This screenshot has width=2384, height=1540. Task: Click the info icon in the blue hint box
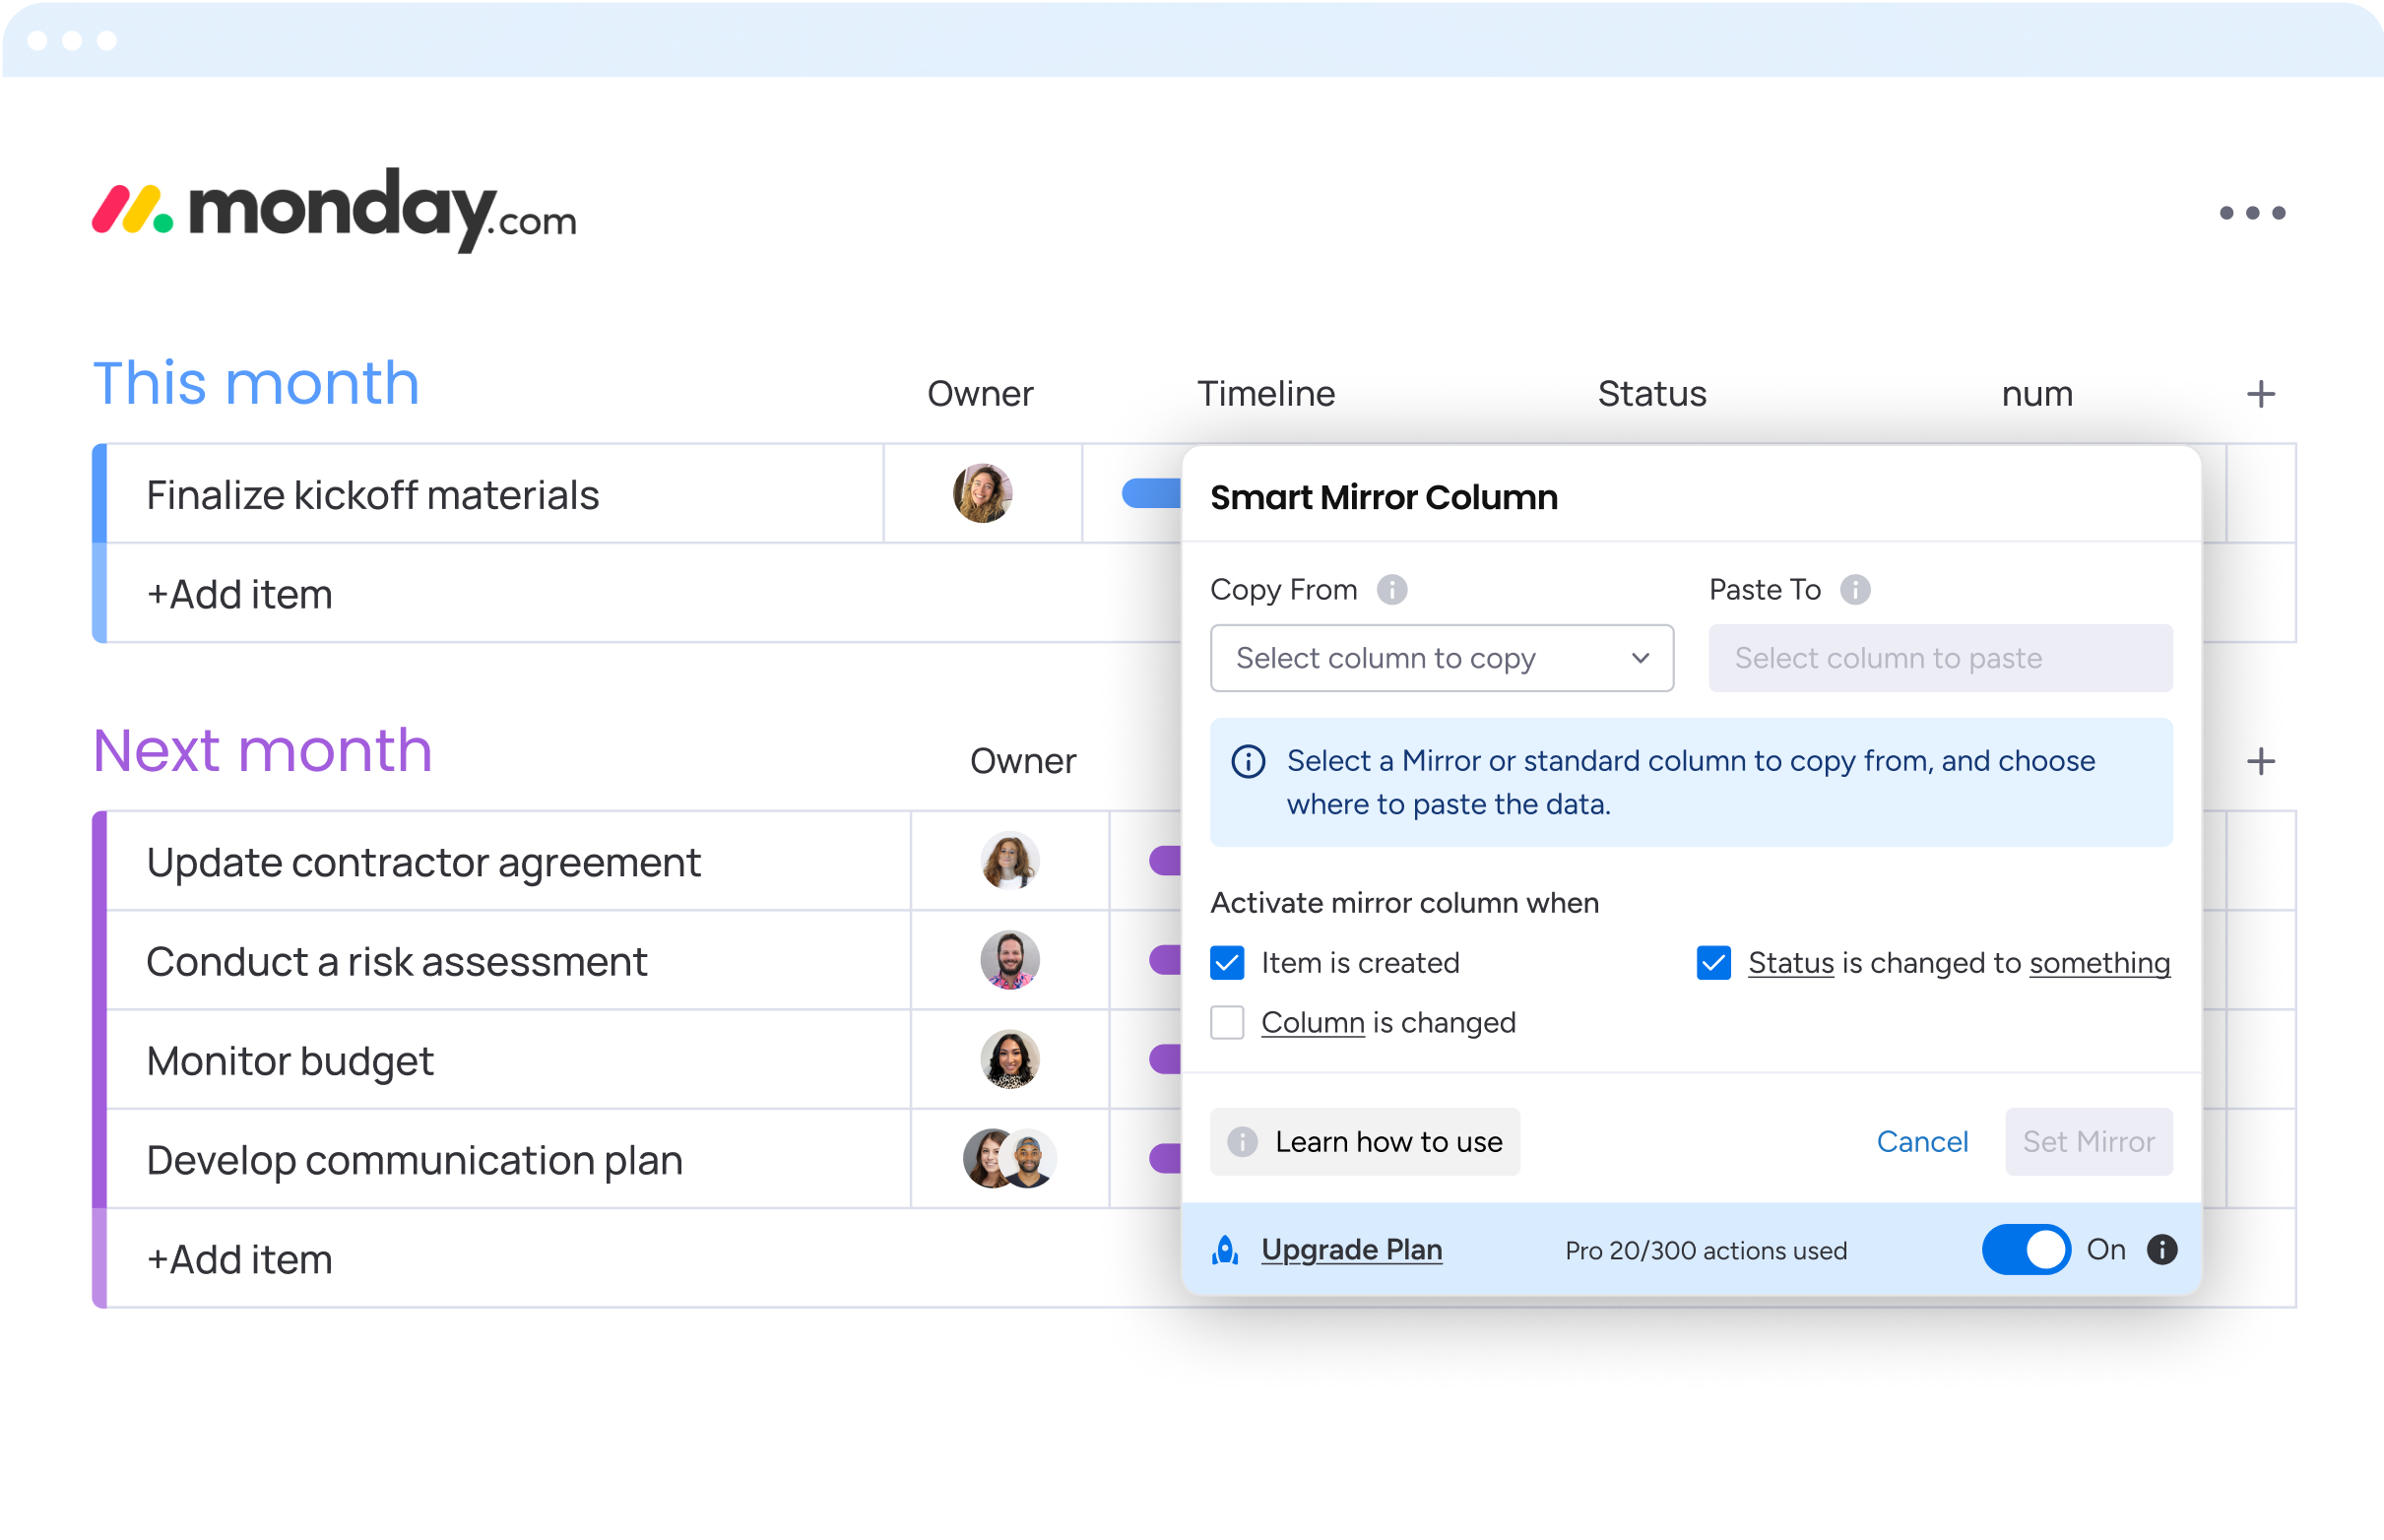coord(1248,762)
